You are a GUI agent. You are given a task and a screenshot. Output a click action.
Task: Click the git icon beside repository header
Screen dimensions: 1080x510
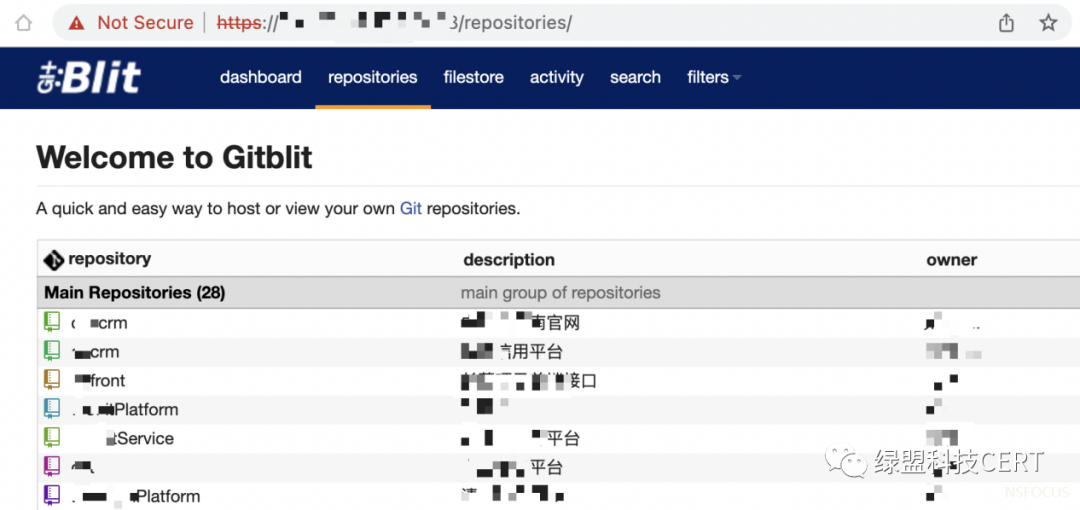pos(53,261)
